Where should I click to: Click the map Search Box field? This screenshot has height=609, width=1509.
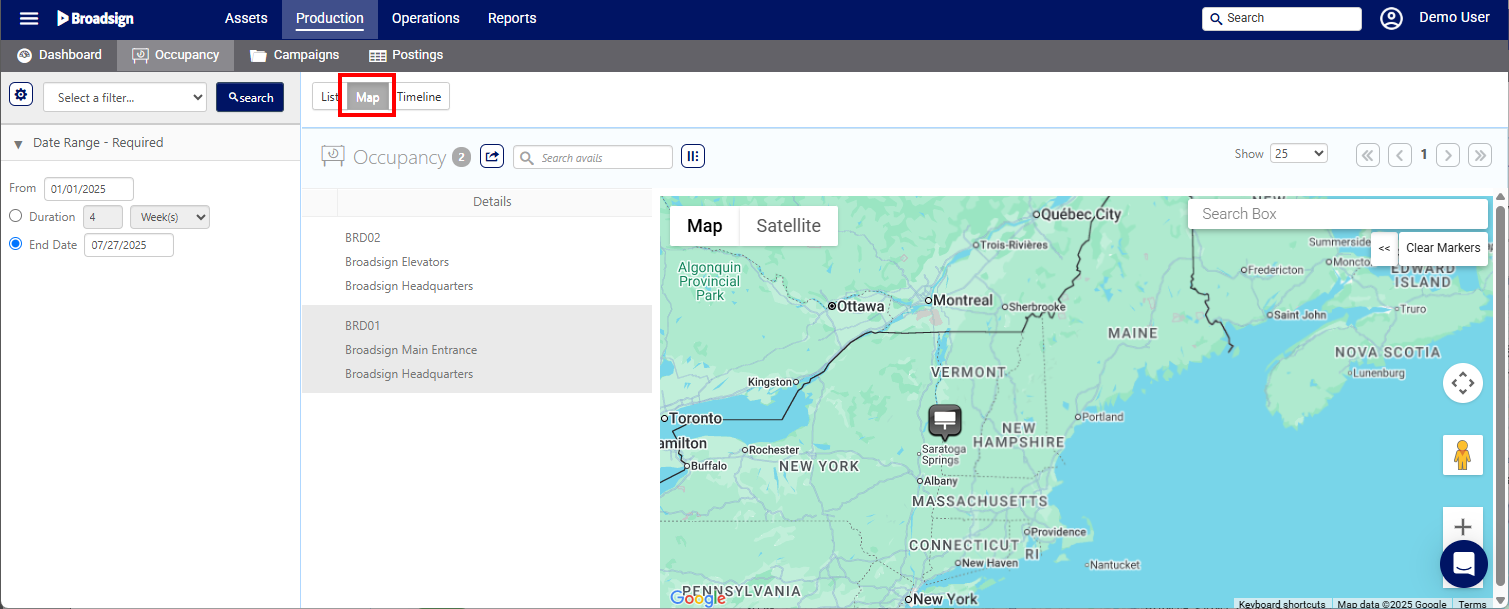click(1338, 214)
